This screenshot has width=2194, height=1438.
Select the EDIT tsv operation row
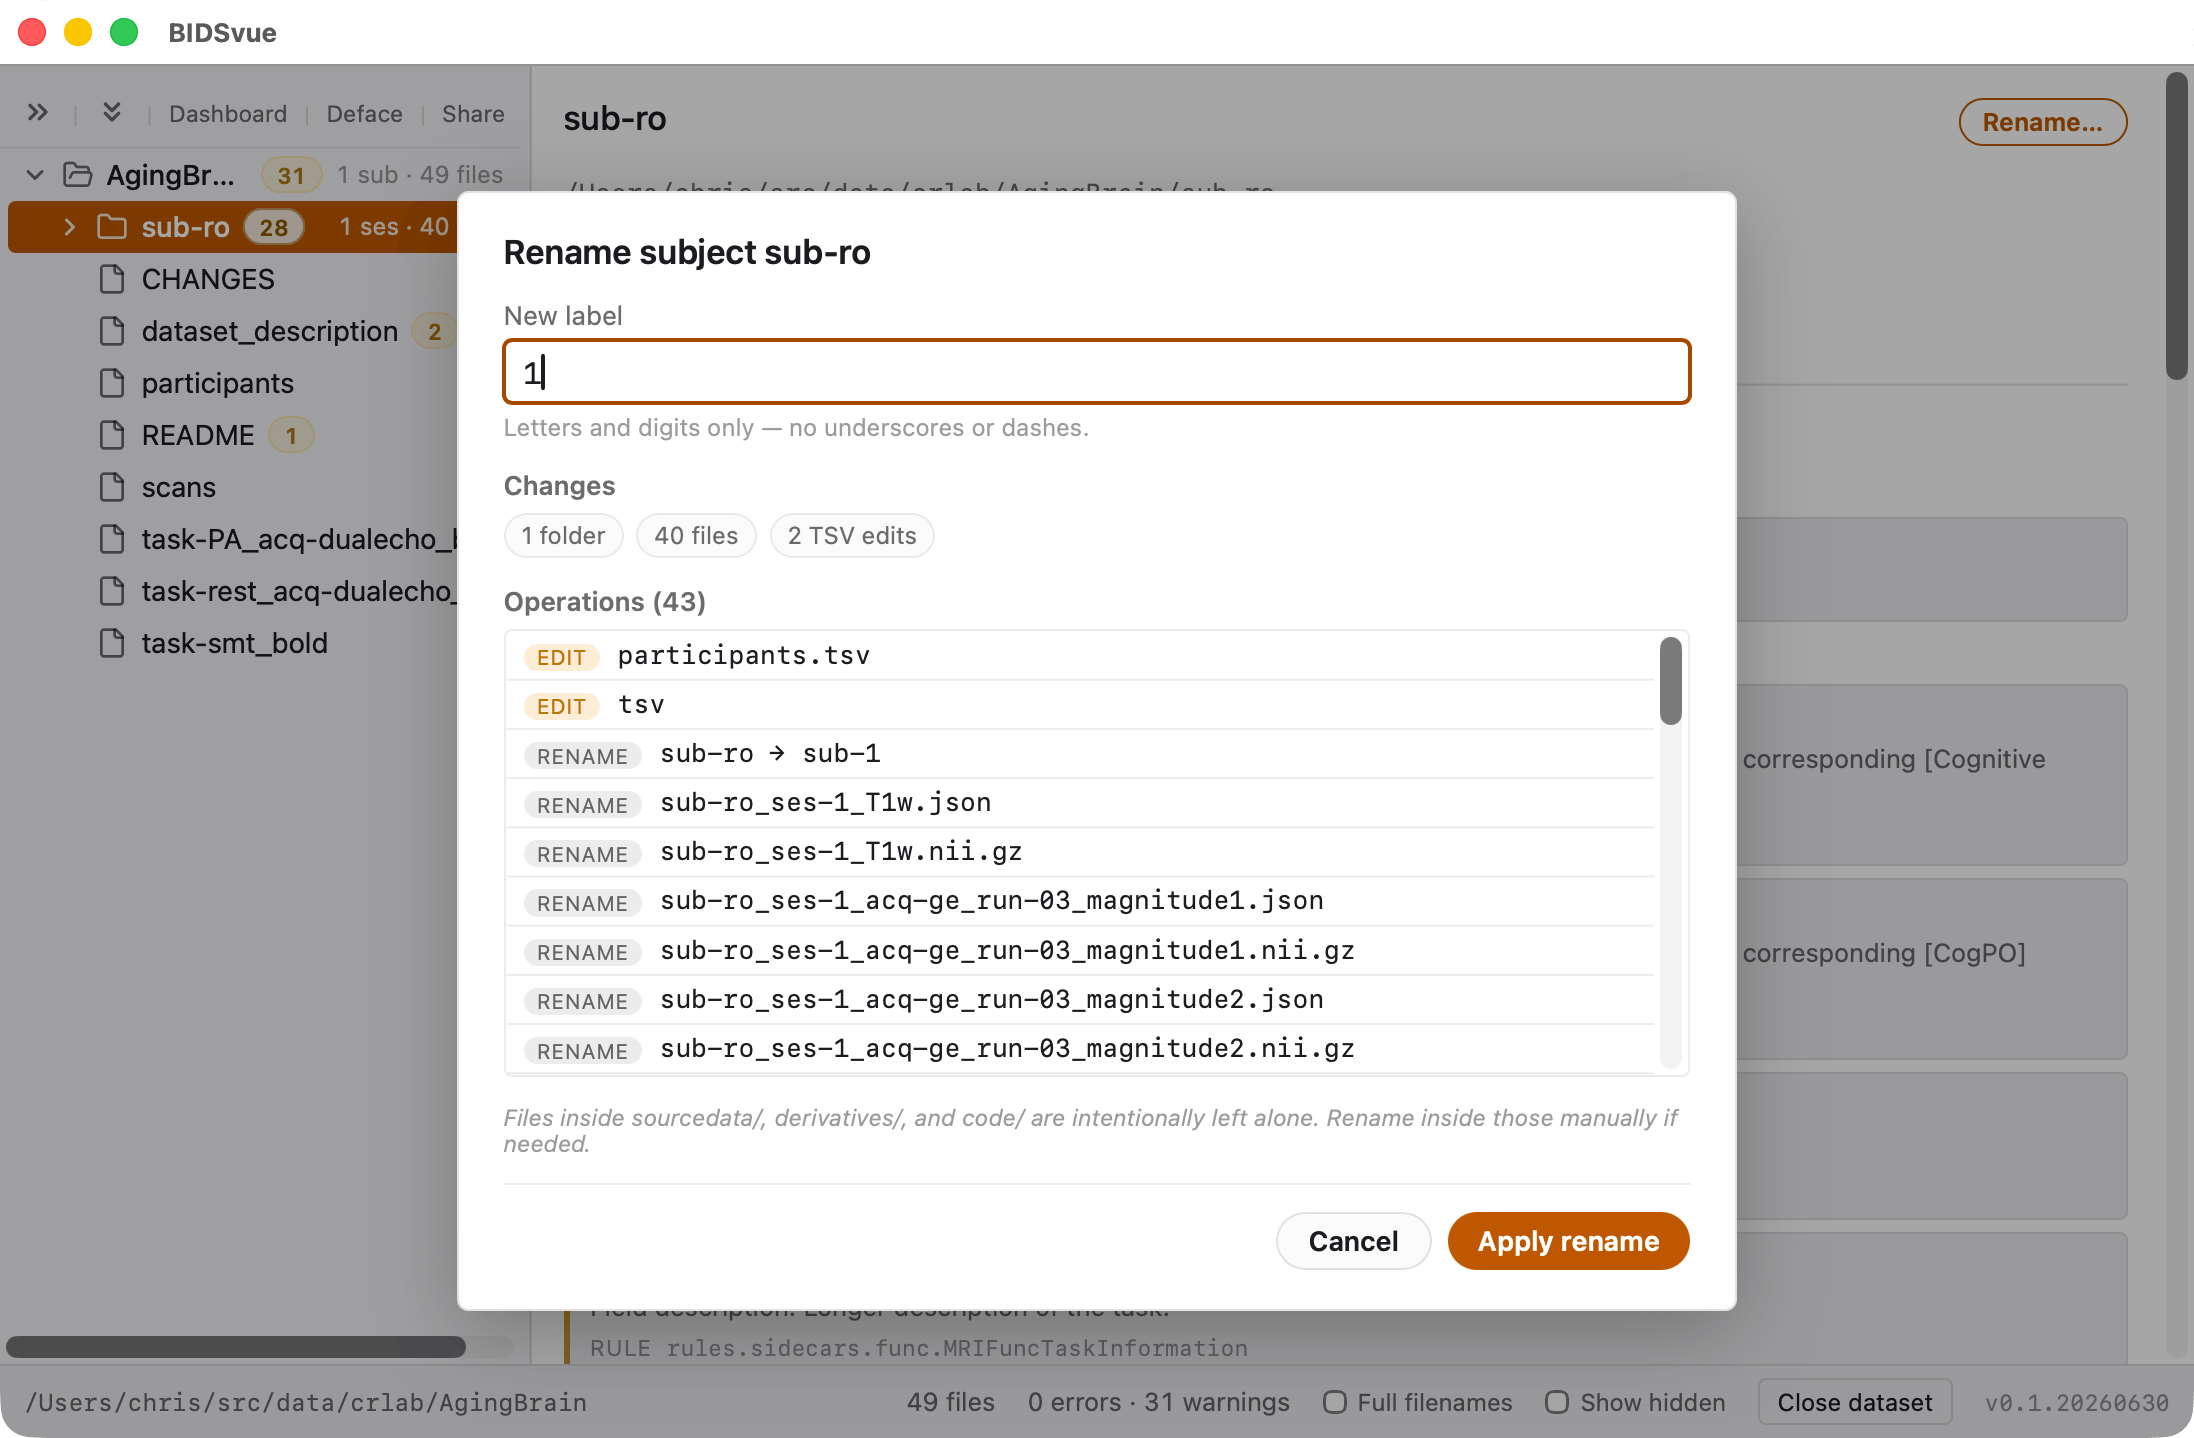[1080, 705]
